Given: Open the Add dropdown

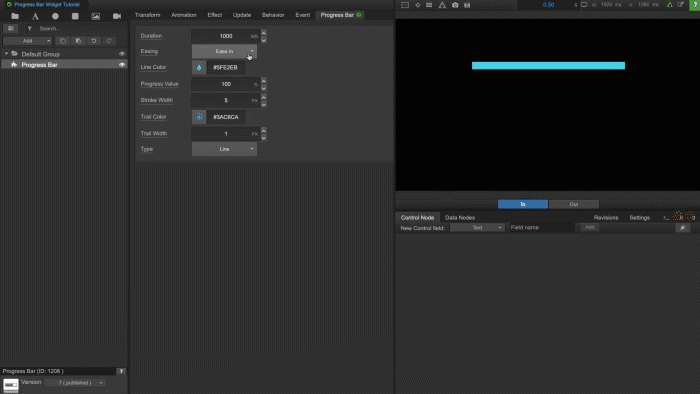Looking at the screenshot, I should click(28, 41).
